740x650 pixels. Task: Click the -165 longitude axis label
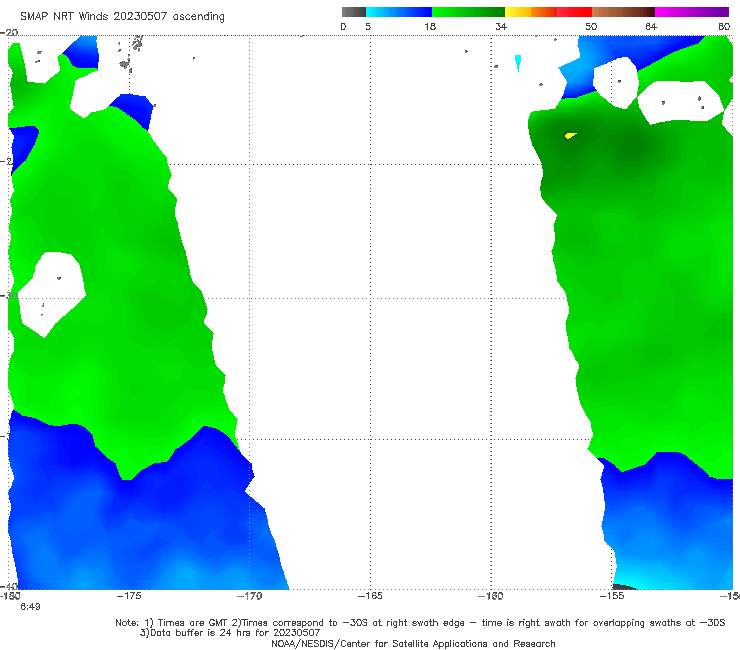(x=370, y=596)
